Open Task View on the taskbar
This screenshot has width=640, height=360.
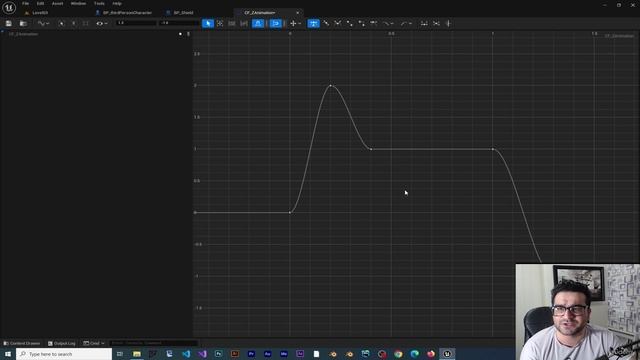120,354
